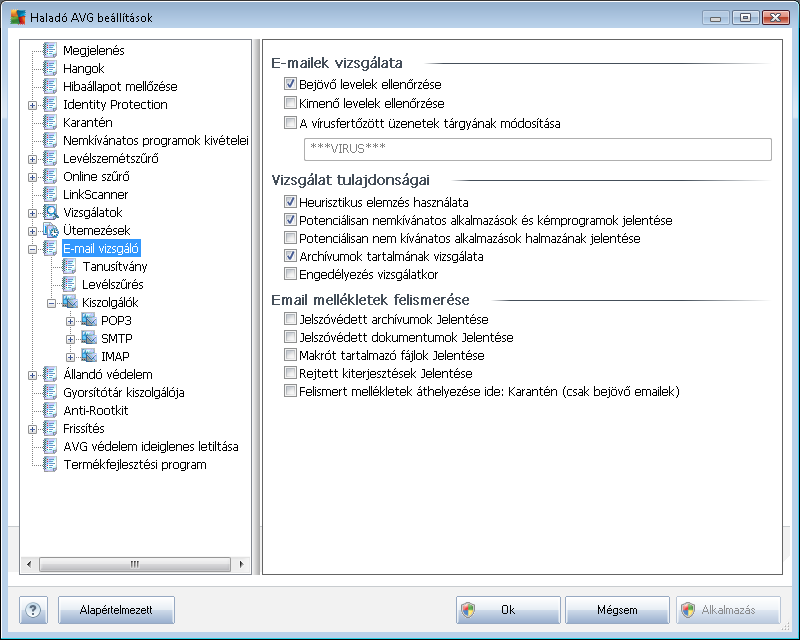Click the tree scrollbar right arrow
This screenshot has width=800, height=640.
pyautogui.click(x=241, y=564)
